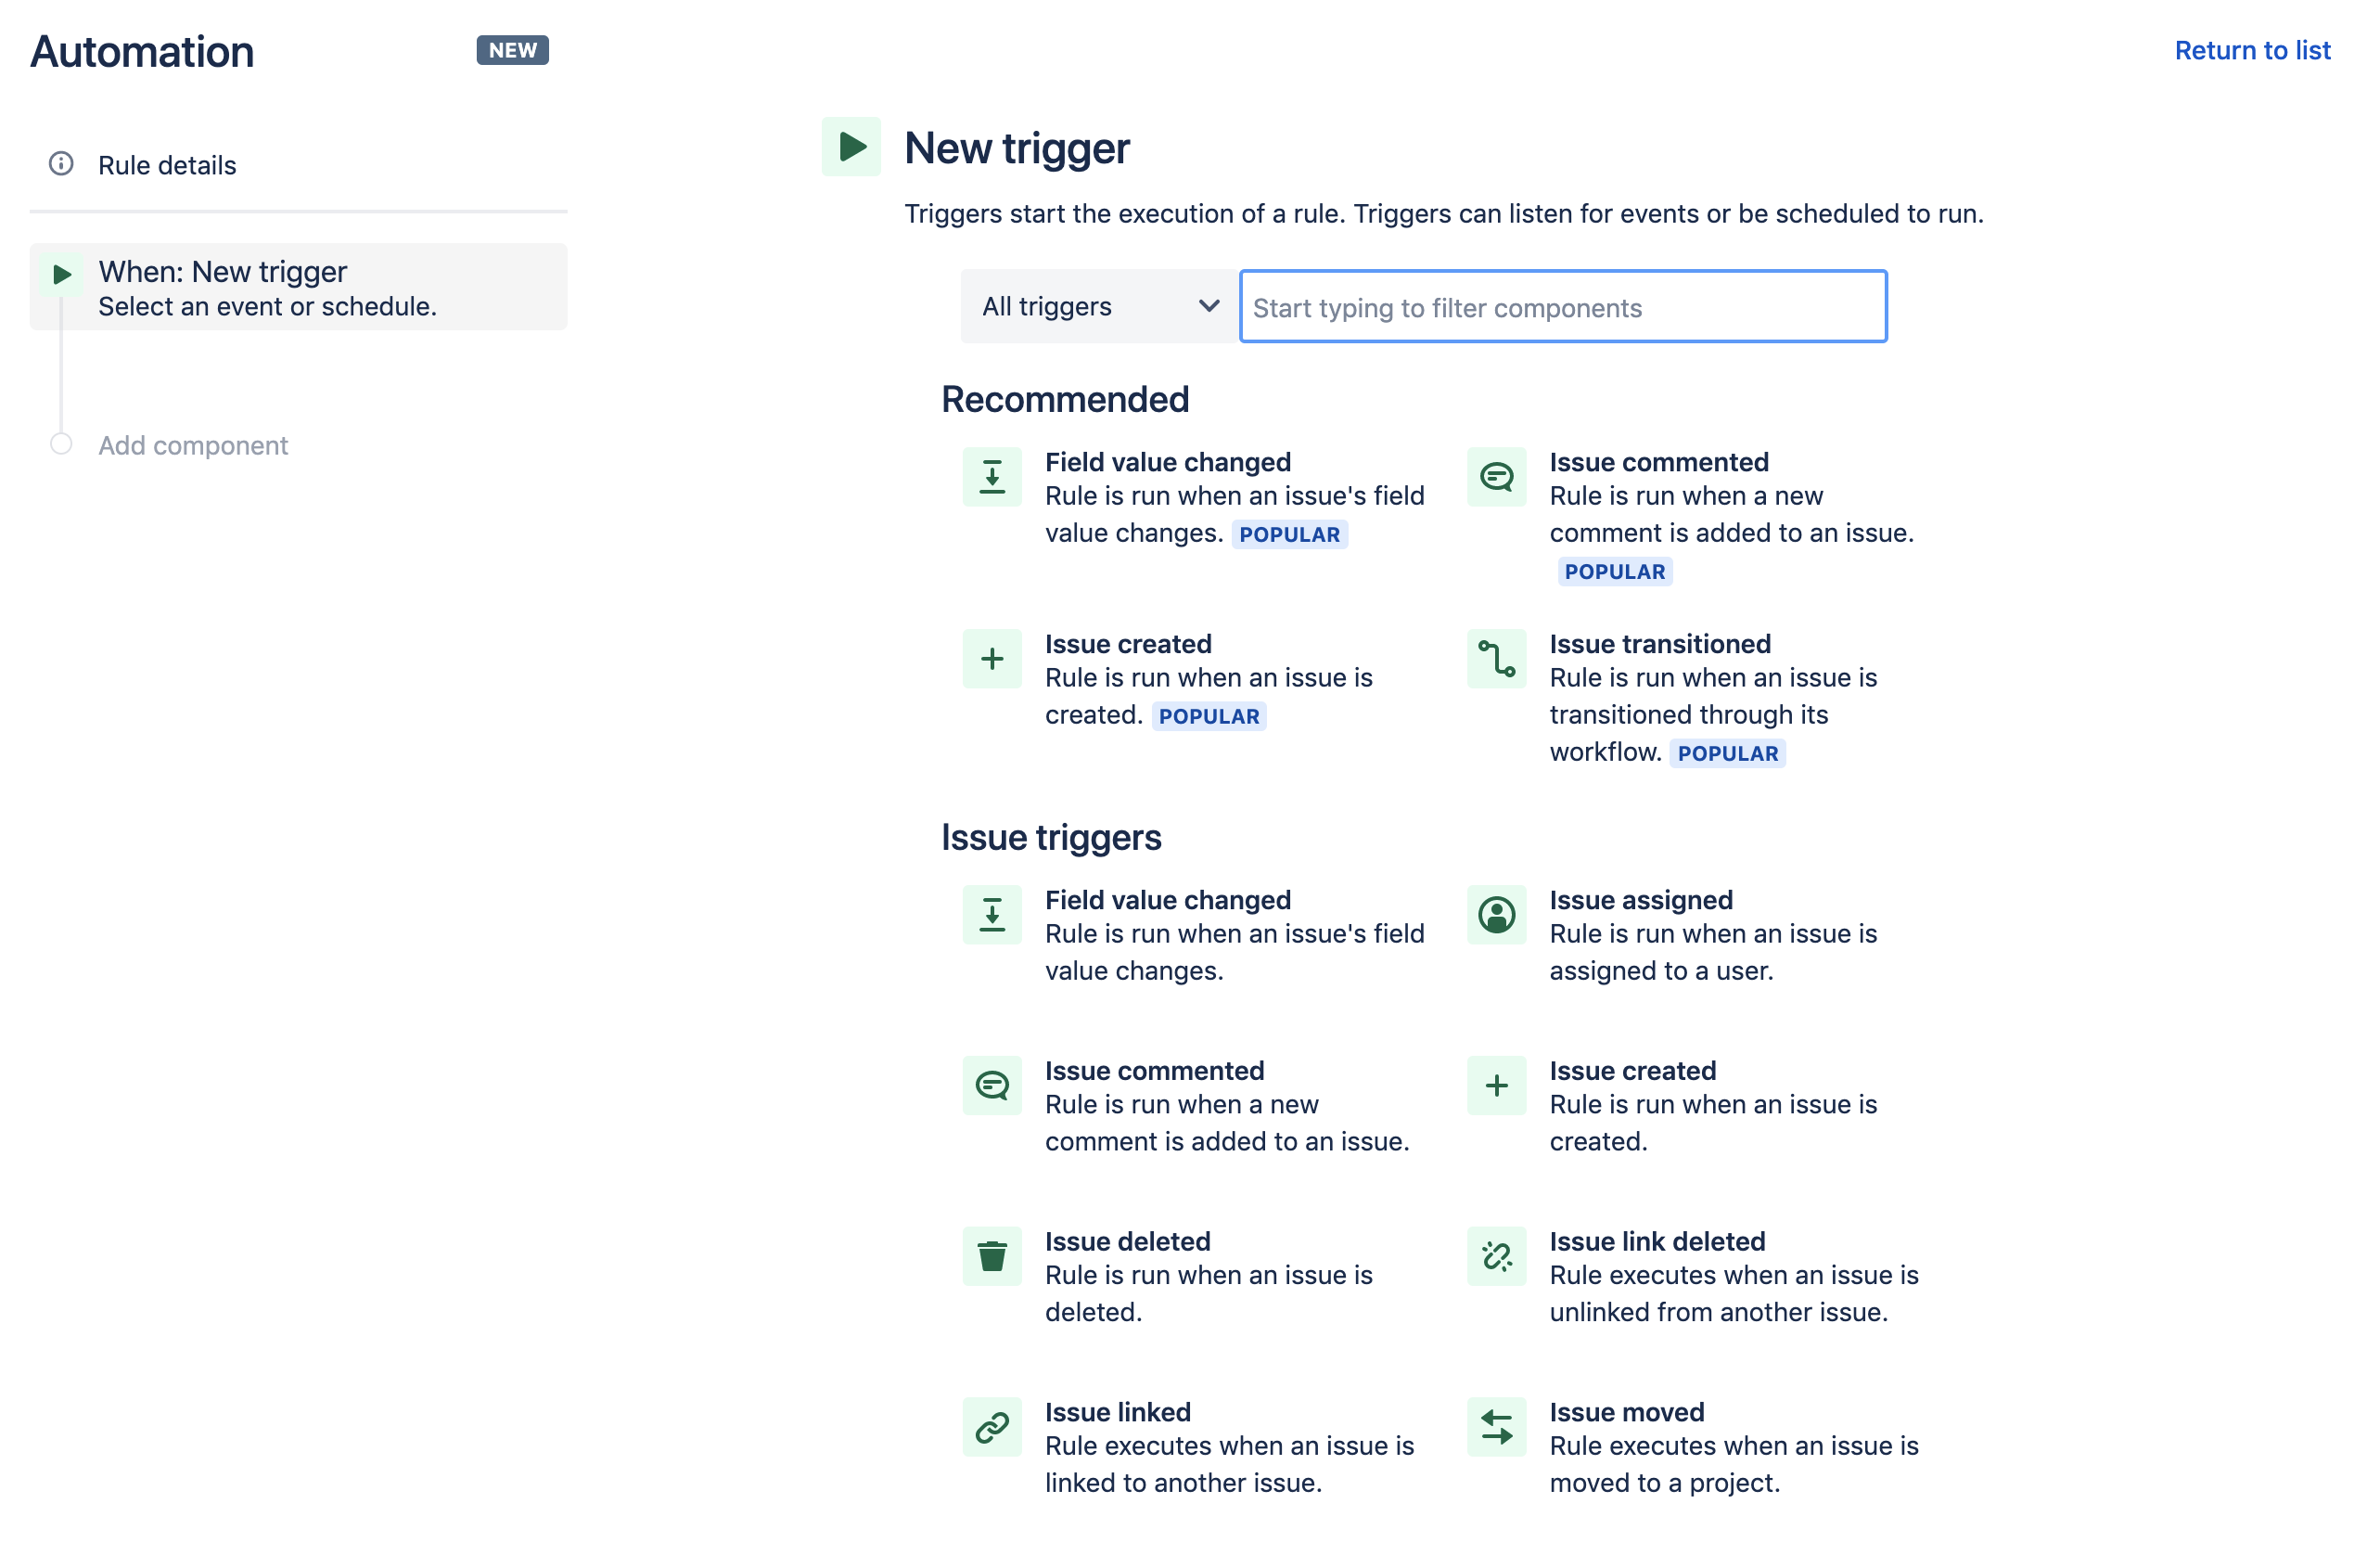This screenshot has width=2380, height=1542.
Task: Click the Issue linked chain icon
Action: coord(991,1426)
